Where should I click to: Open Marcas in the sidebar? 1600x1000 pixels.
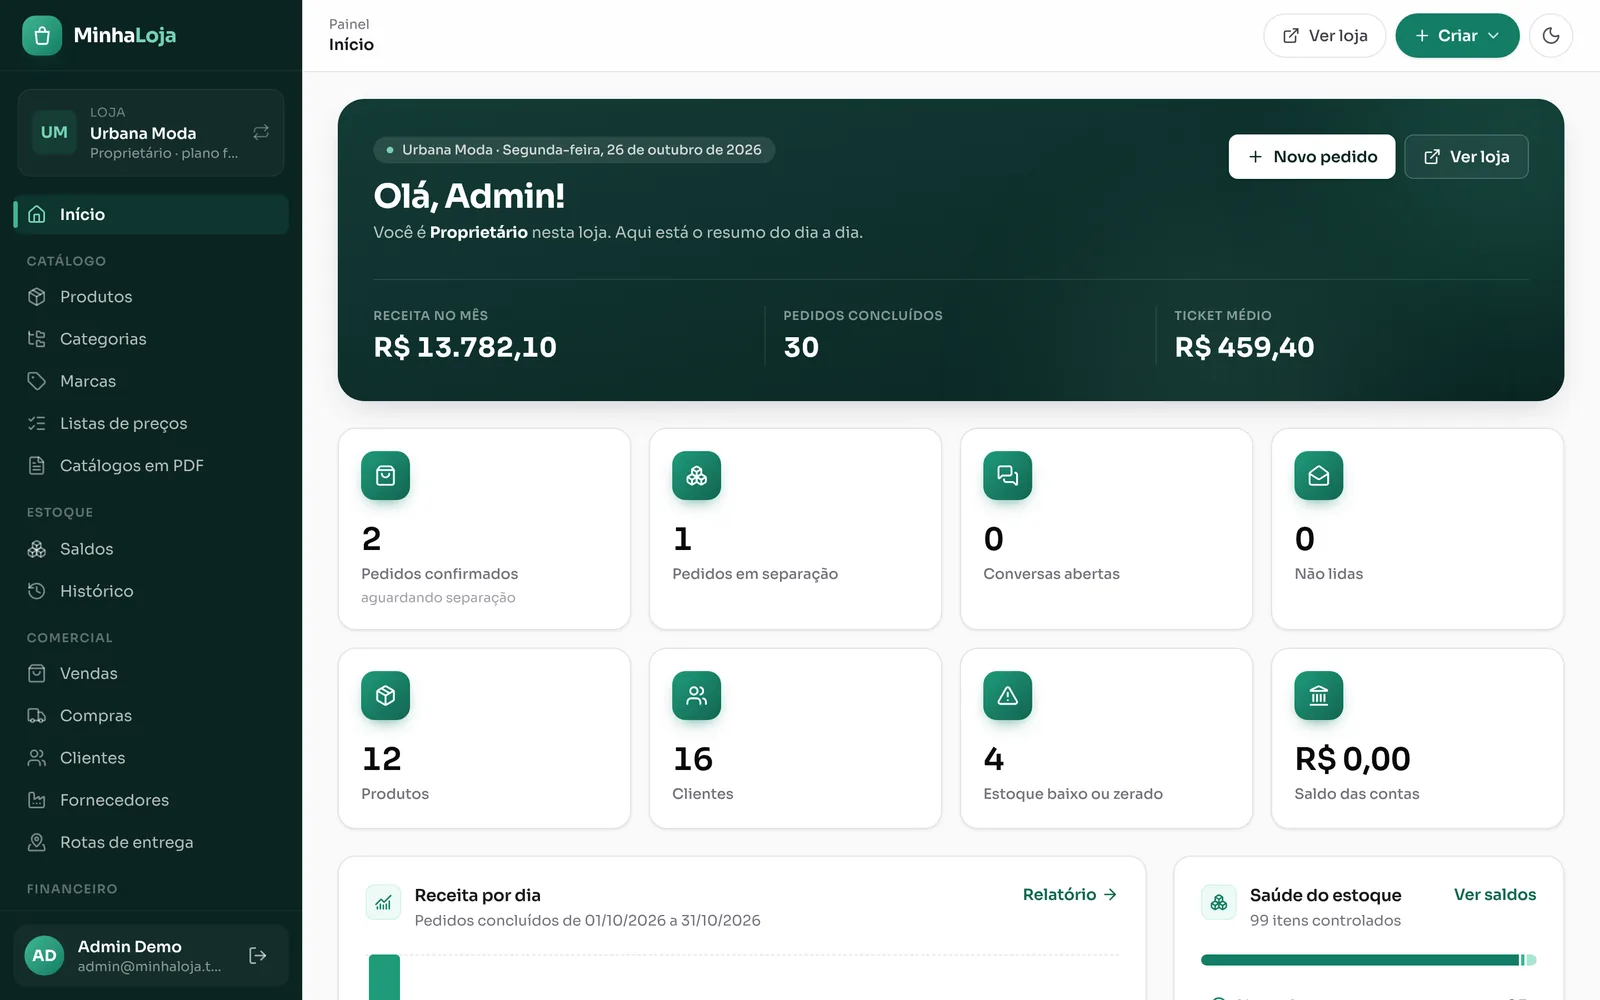(151, 381)
